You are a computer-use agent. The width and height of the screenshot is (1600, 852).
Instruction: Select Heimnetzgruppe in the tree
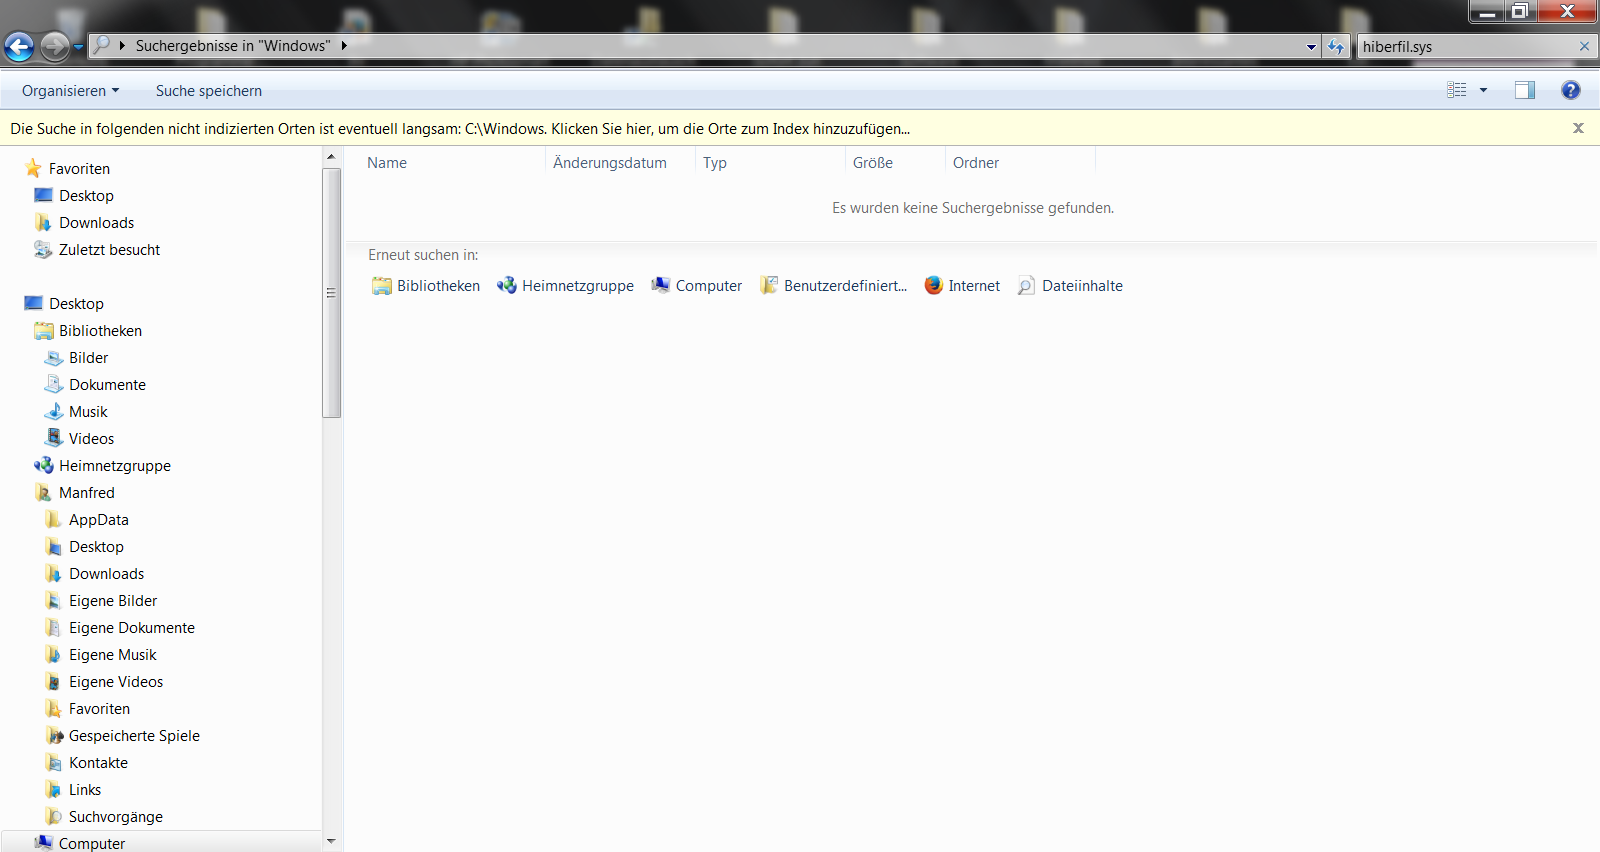pyautogui.click(x=103, y=466)
